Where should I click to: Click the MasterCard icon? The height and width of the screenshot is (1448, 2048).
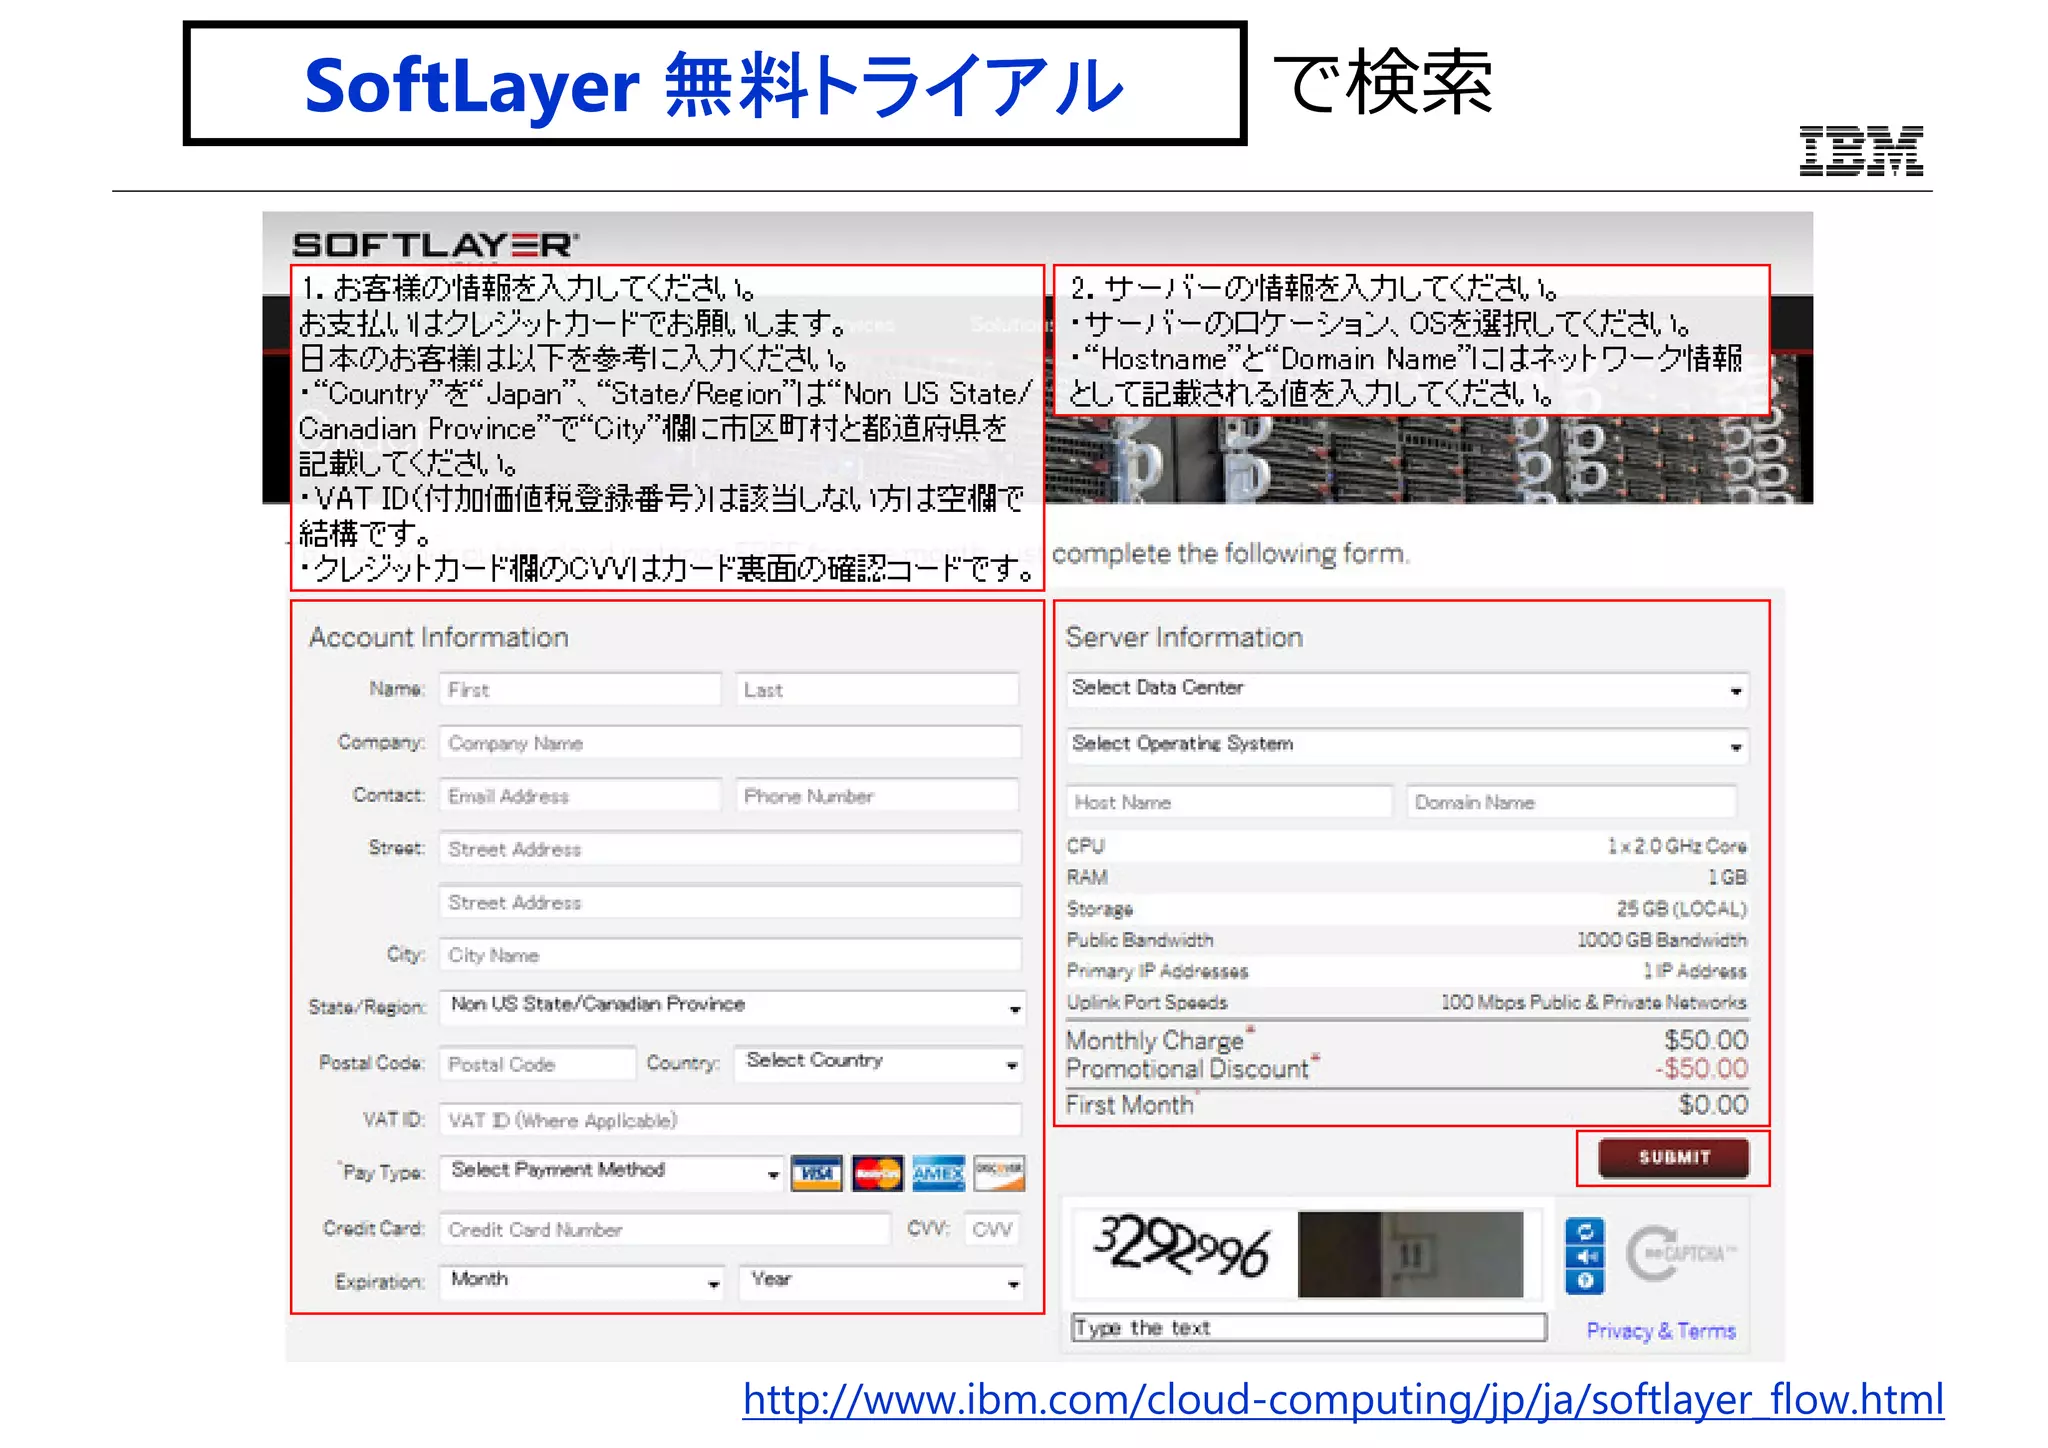[x=877, y=1173]
